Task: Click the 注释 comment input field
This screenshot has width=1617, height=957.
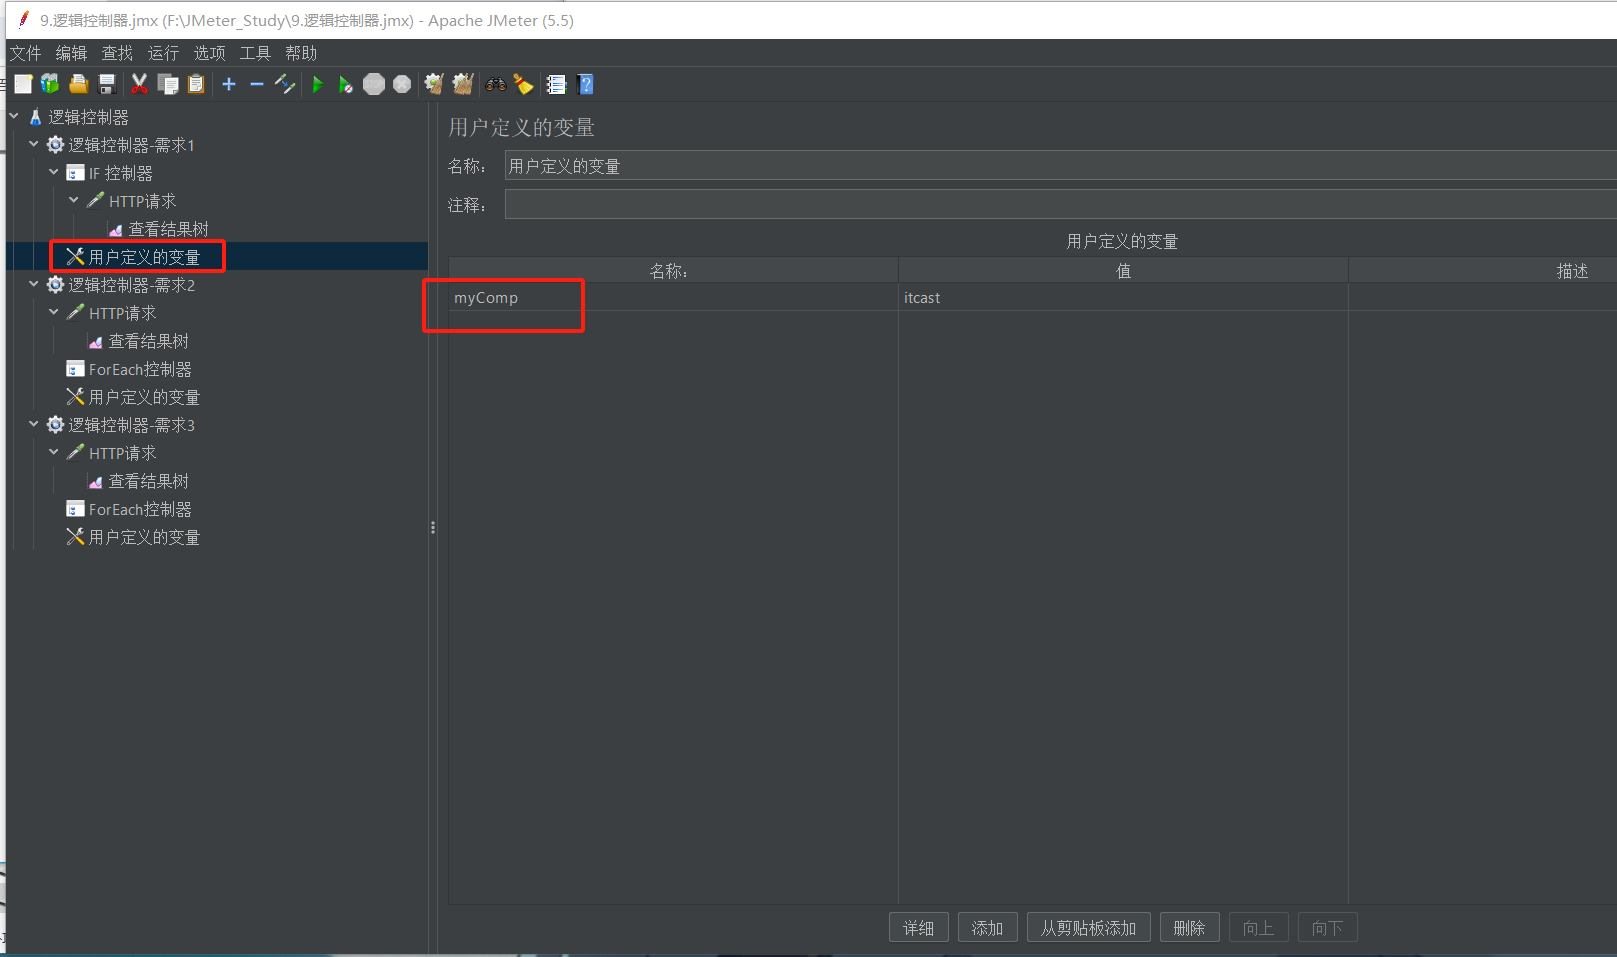Action: 1060,204
